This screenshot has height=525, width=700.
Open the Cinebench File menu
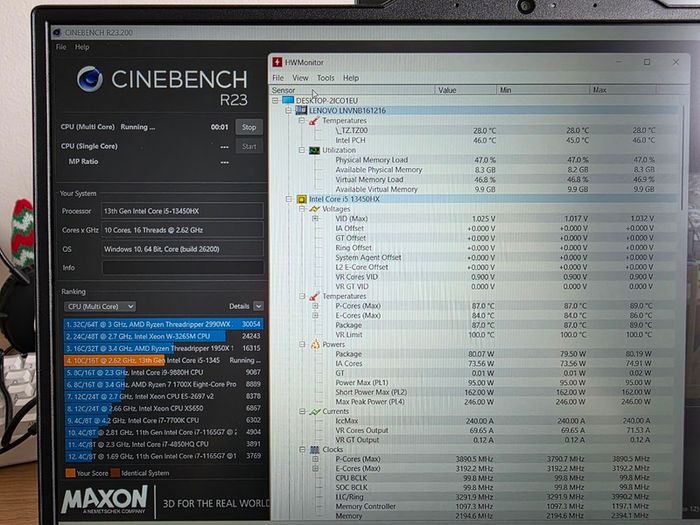pyautogui.click(x=61, y=47)
